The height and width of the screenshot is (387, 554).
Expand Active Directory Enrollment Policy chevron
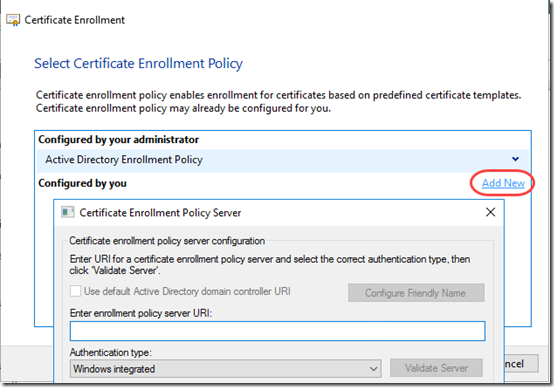515,159
